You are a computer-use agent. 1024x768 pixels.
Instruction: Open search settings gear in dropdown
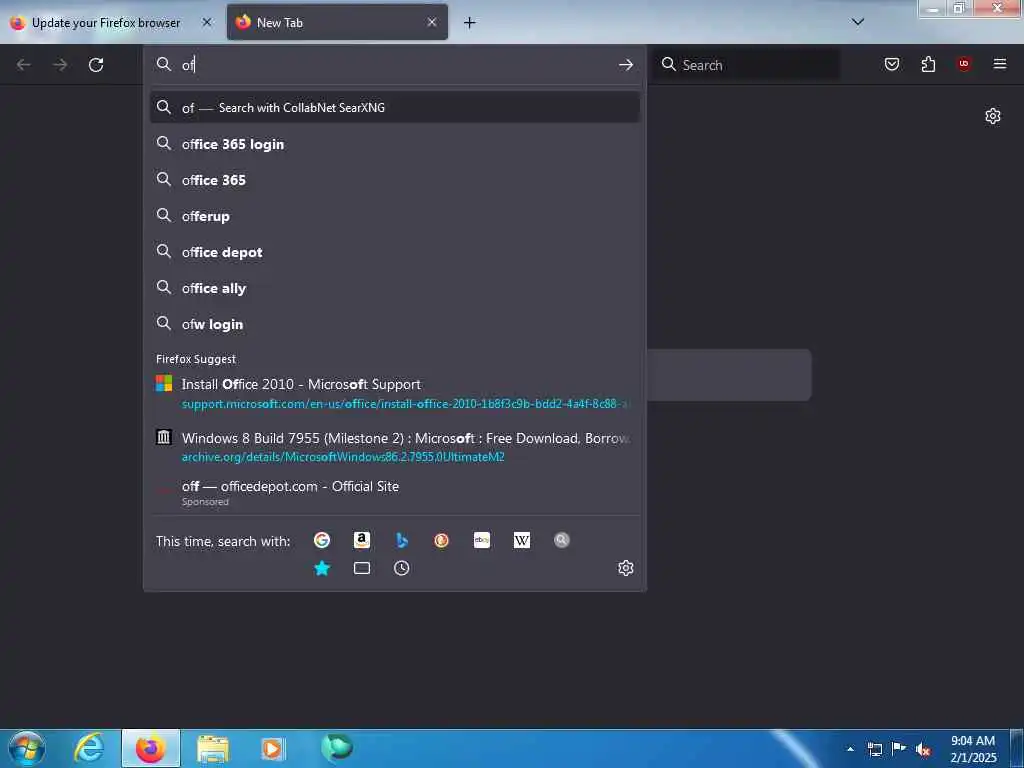tap(626, 568)
